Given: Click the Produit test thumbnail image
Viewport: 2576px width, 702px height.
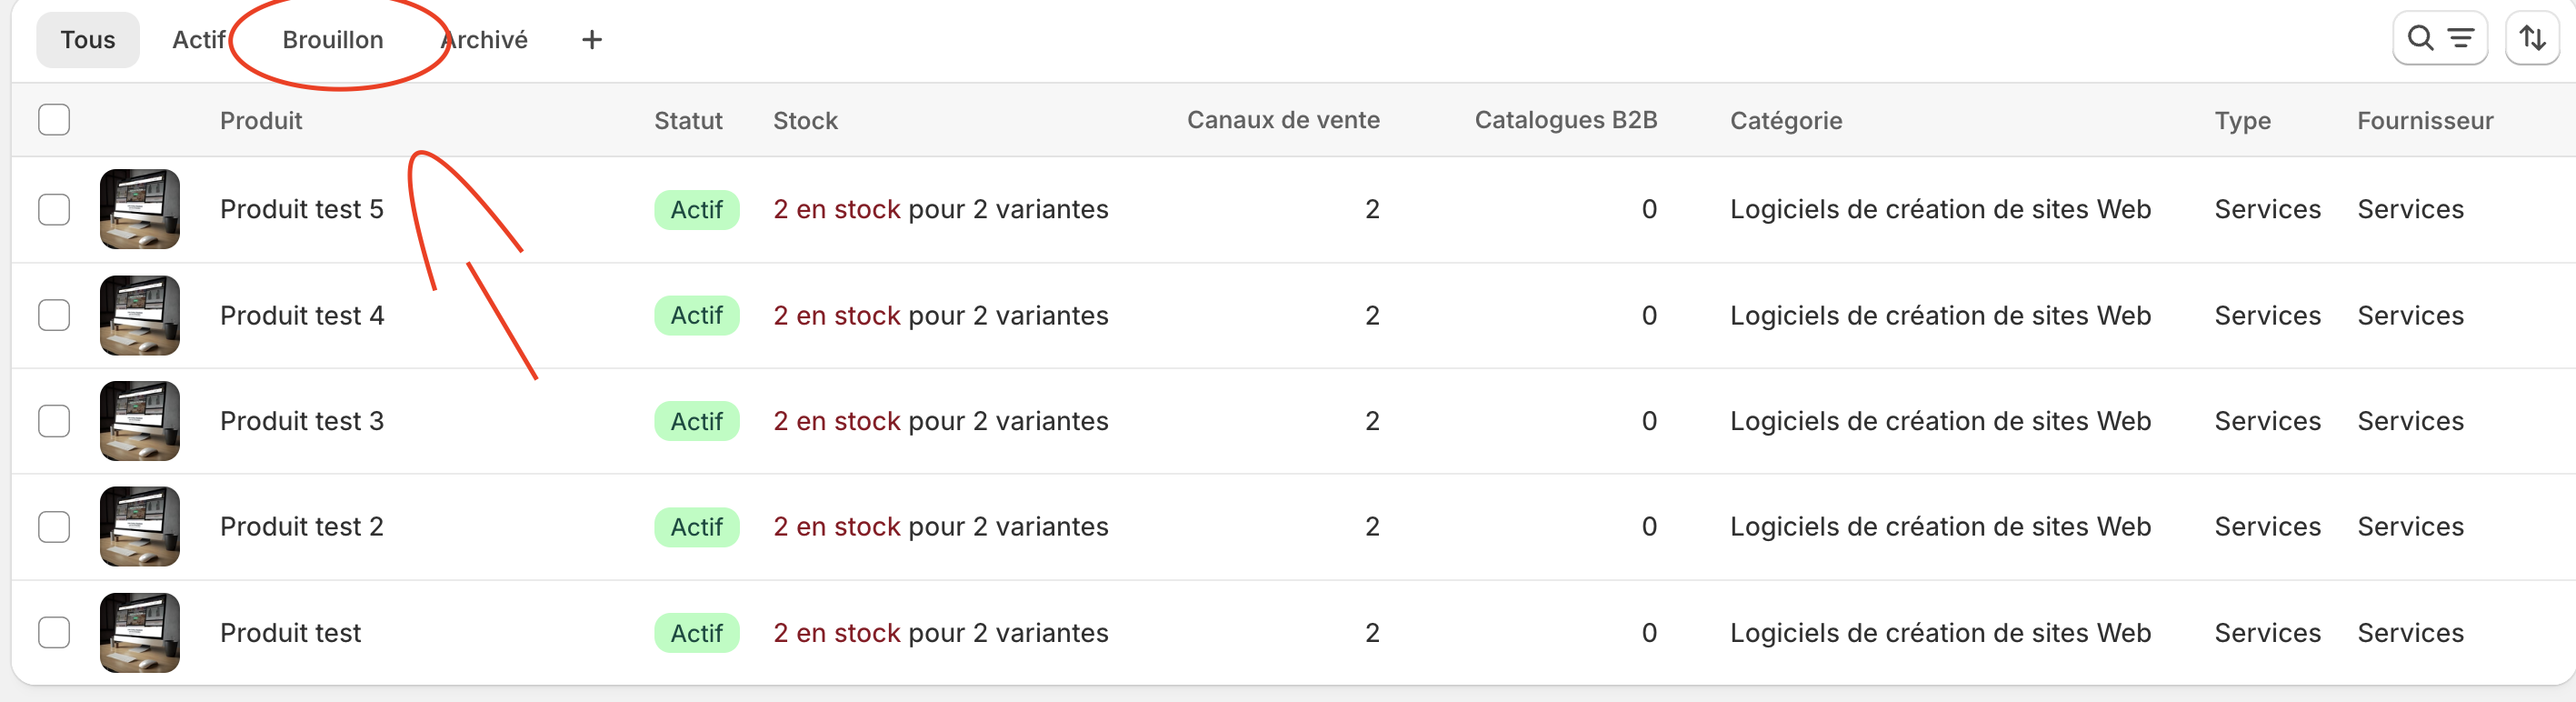Looking at the screenshot, I should tap(140, 633).
